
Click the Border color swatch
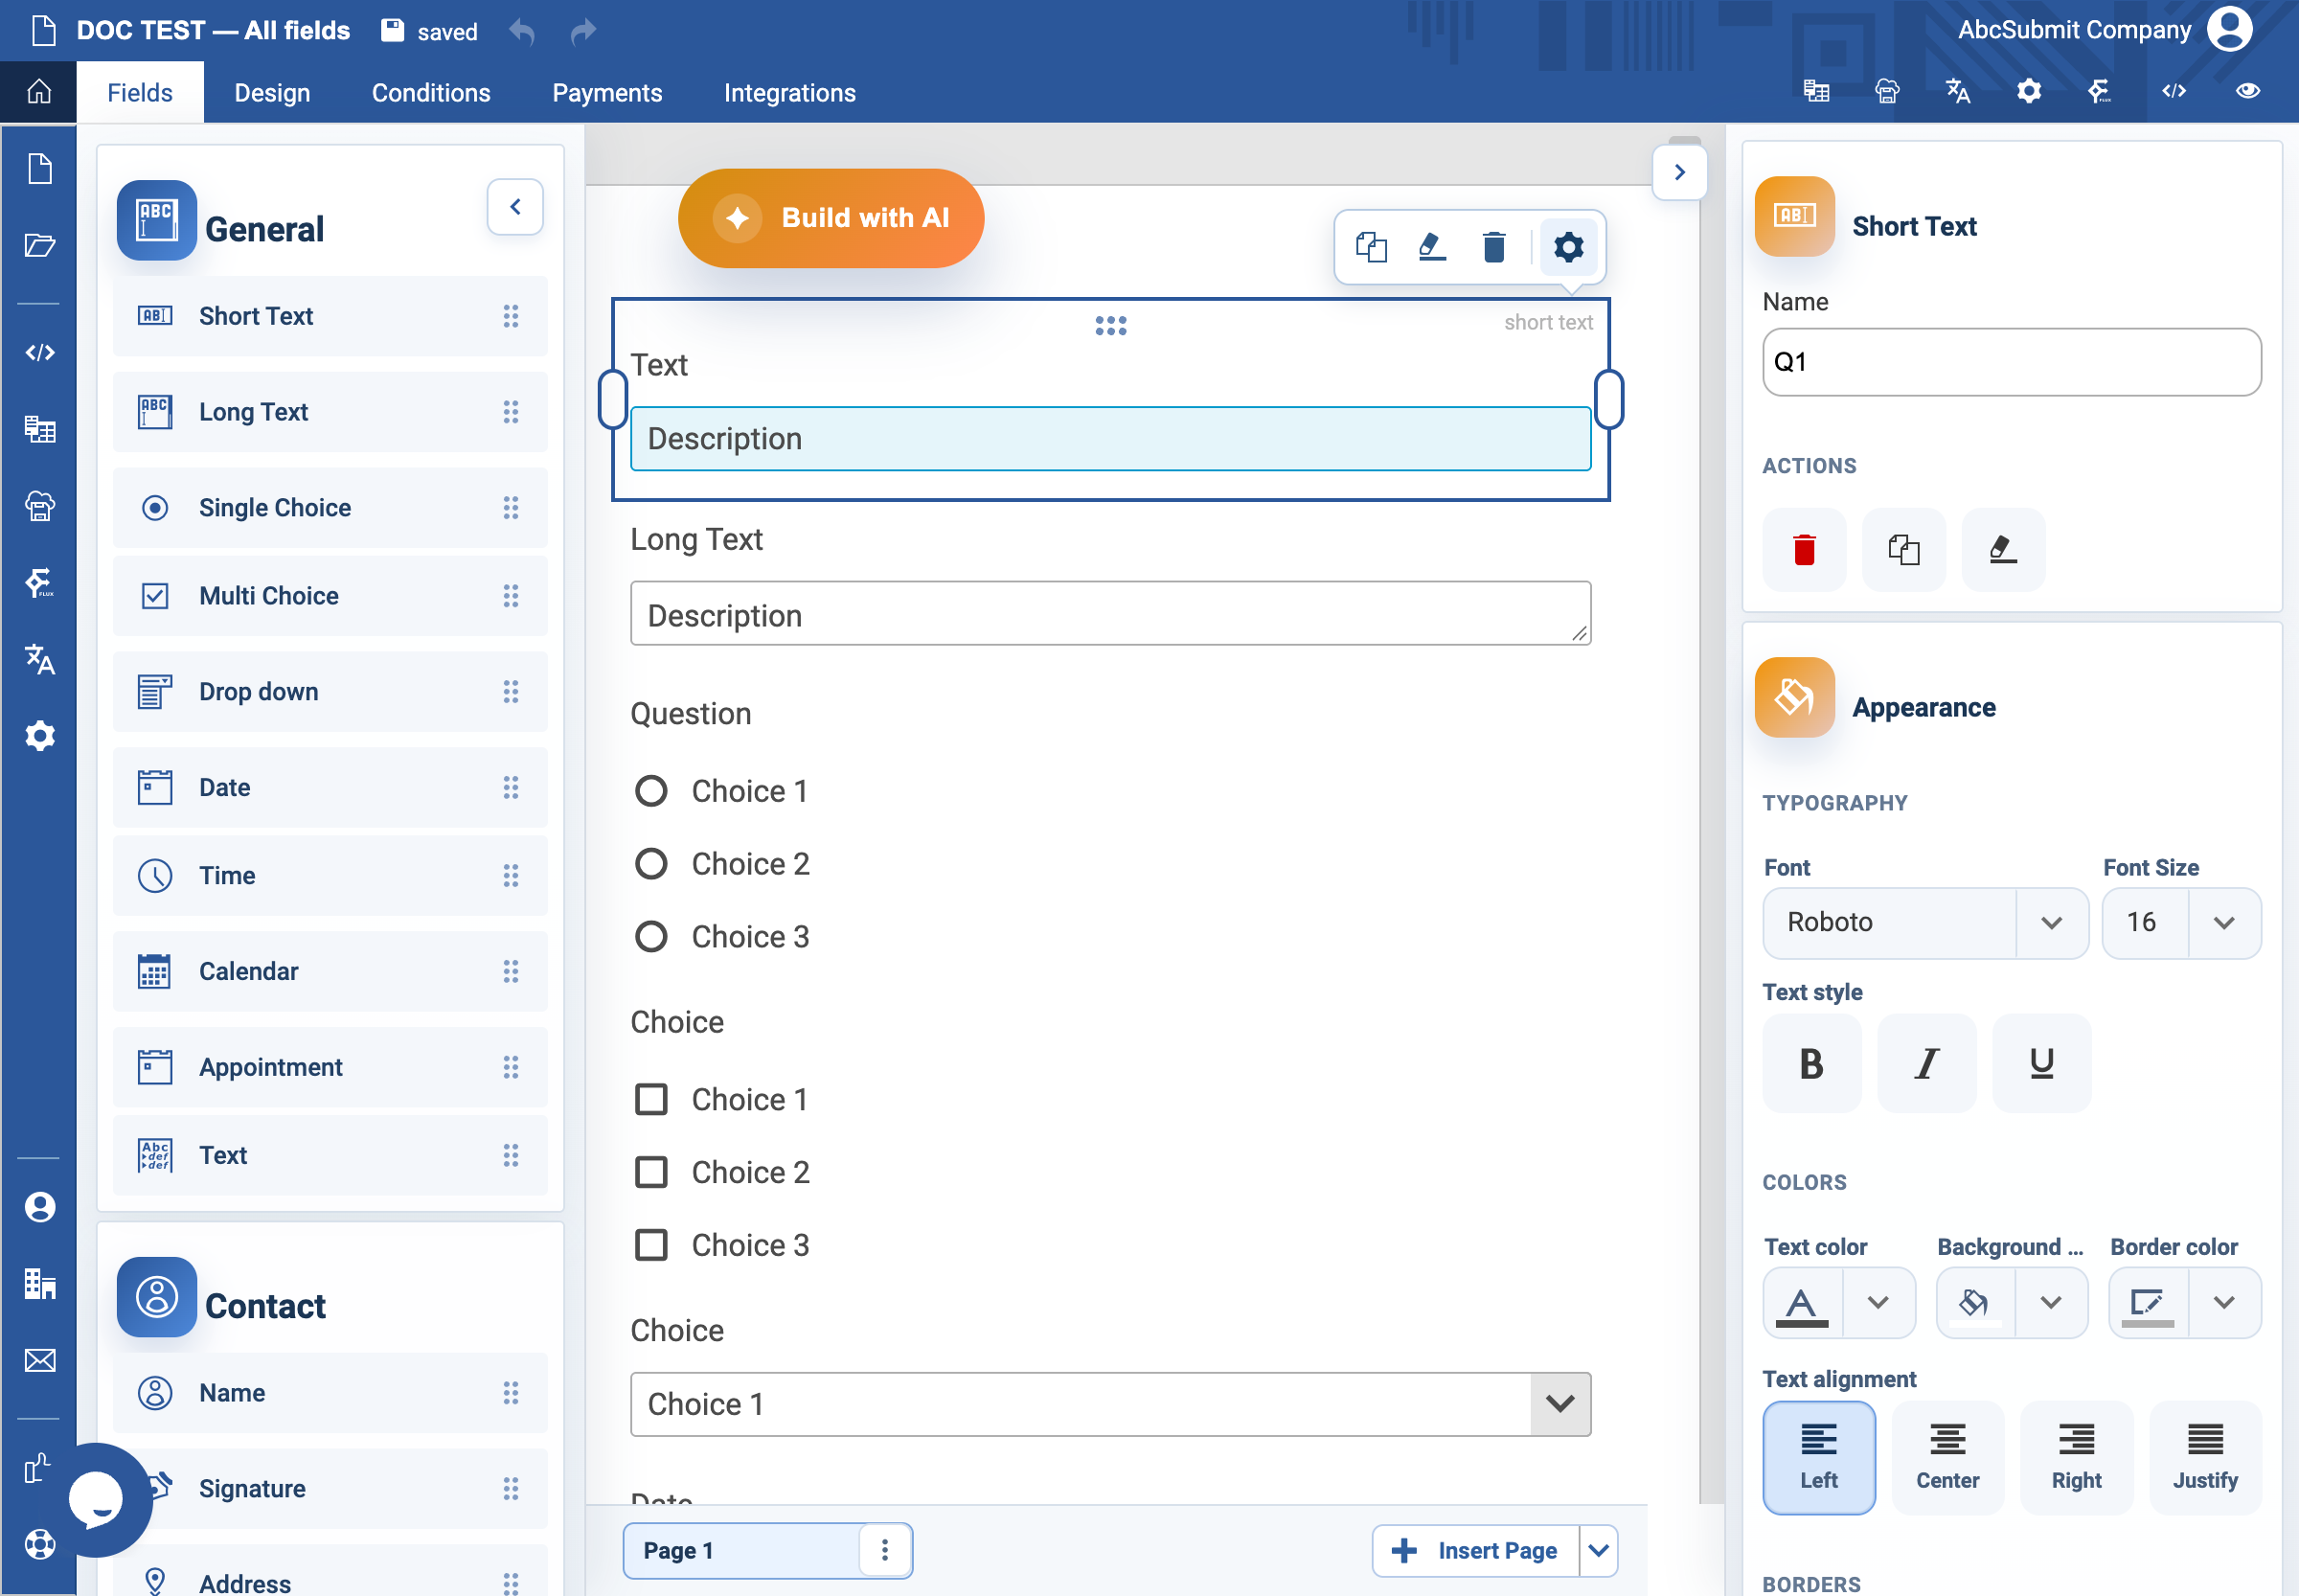(x=2147, y=1302)
